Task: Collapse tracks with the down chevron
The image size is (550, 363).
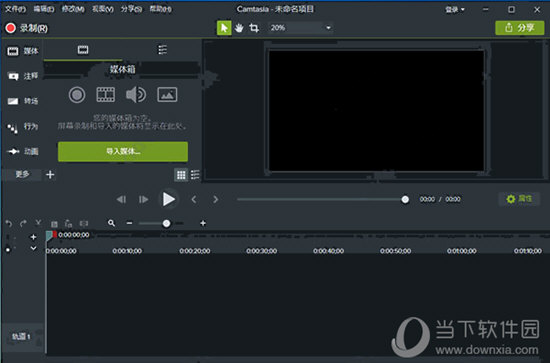Action: pos(33,248)
